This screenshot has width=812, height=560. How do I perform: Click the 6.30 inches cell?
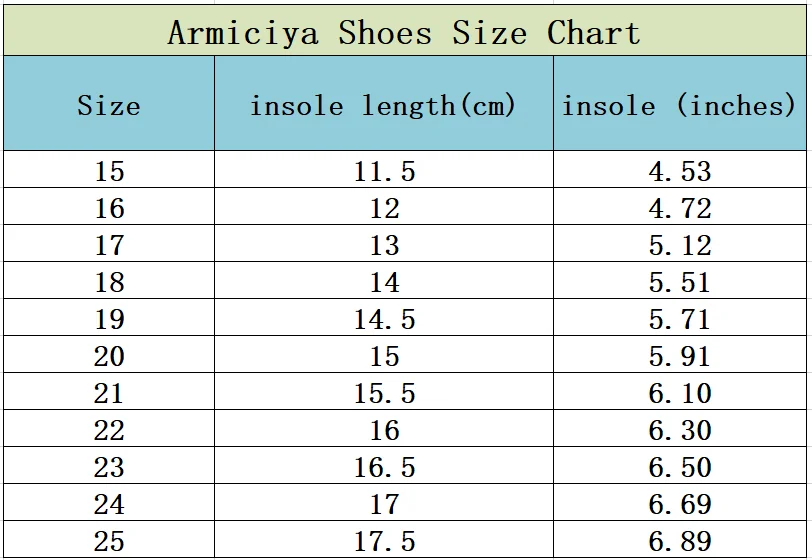pos(680,430)
